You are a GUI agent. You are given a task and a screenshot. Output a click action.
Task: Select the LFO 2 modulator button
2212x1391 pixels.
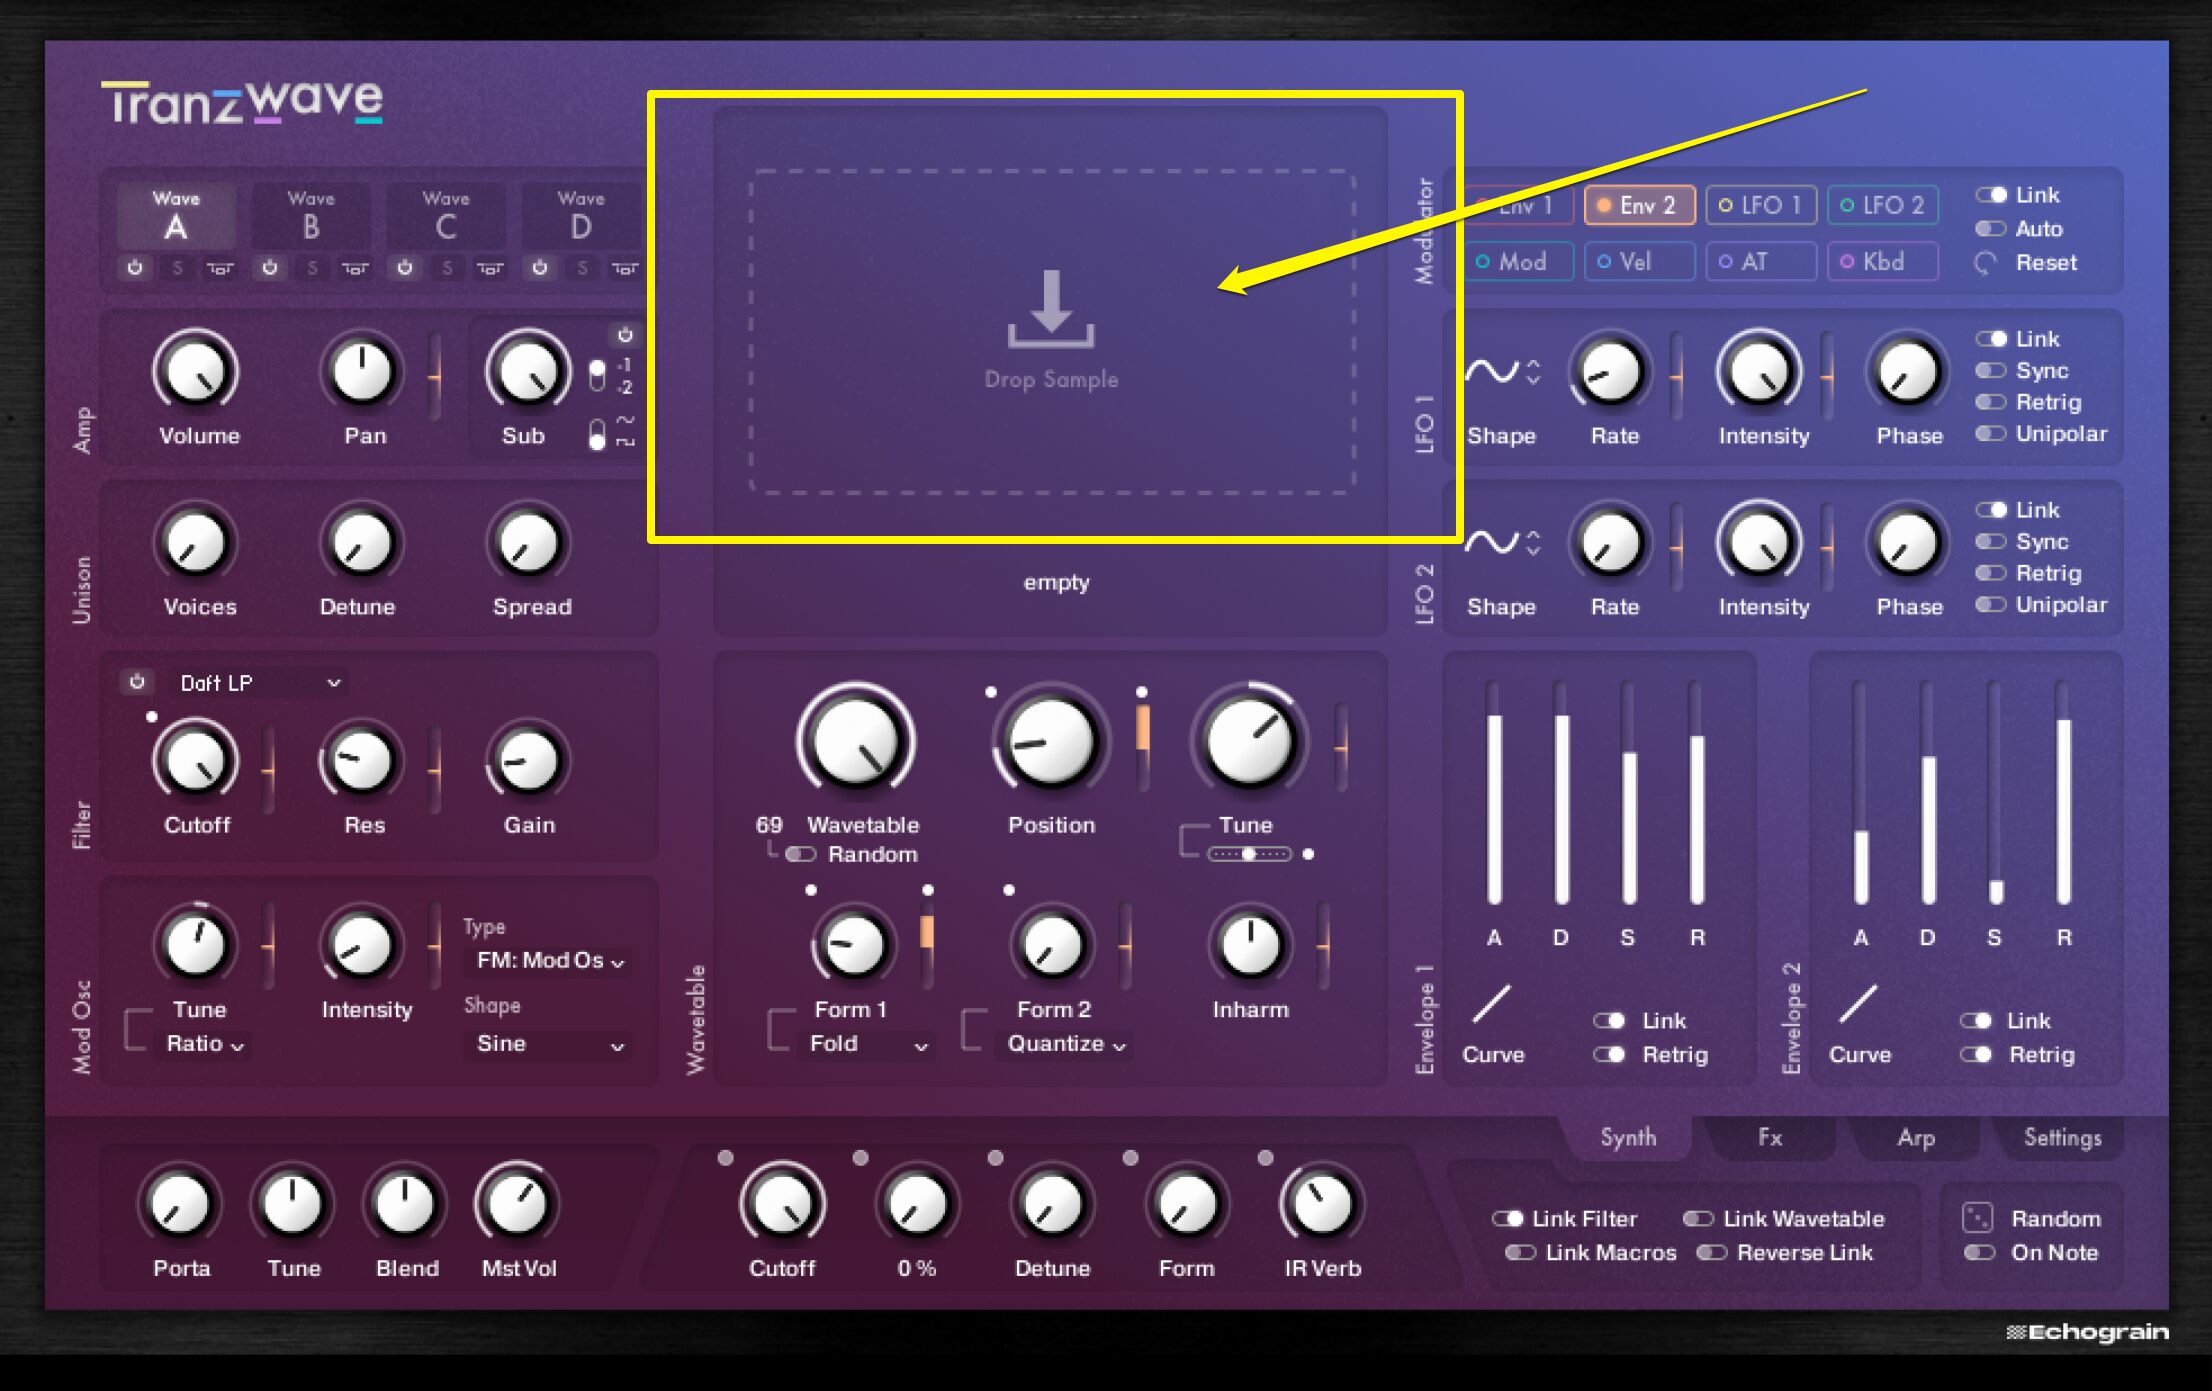[x=1883, y=205]
